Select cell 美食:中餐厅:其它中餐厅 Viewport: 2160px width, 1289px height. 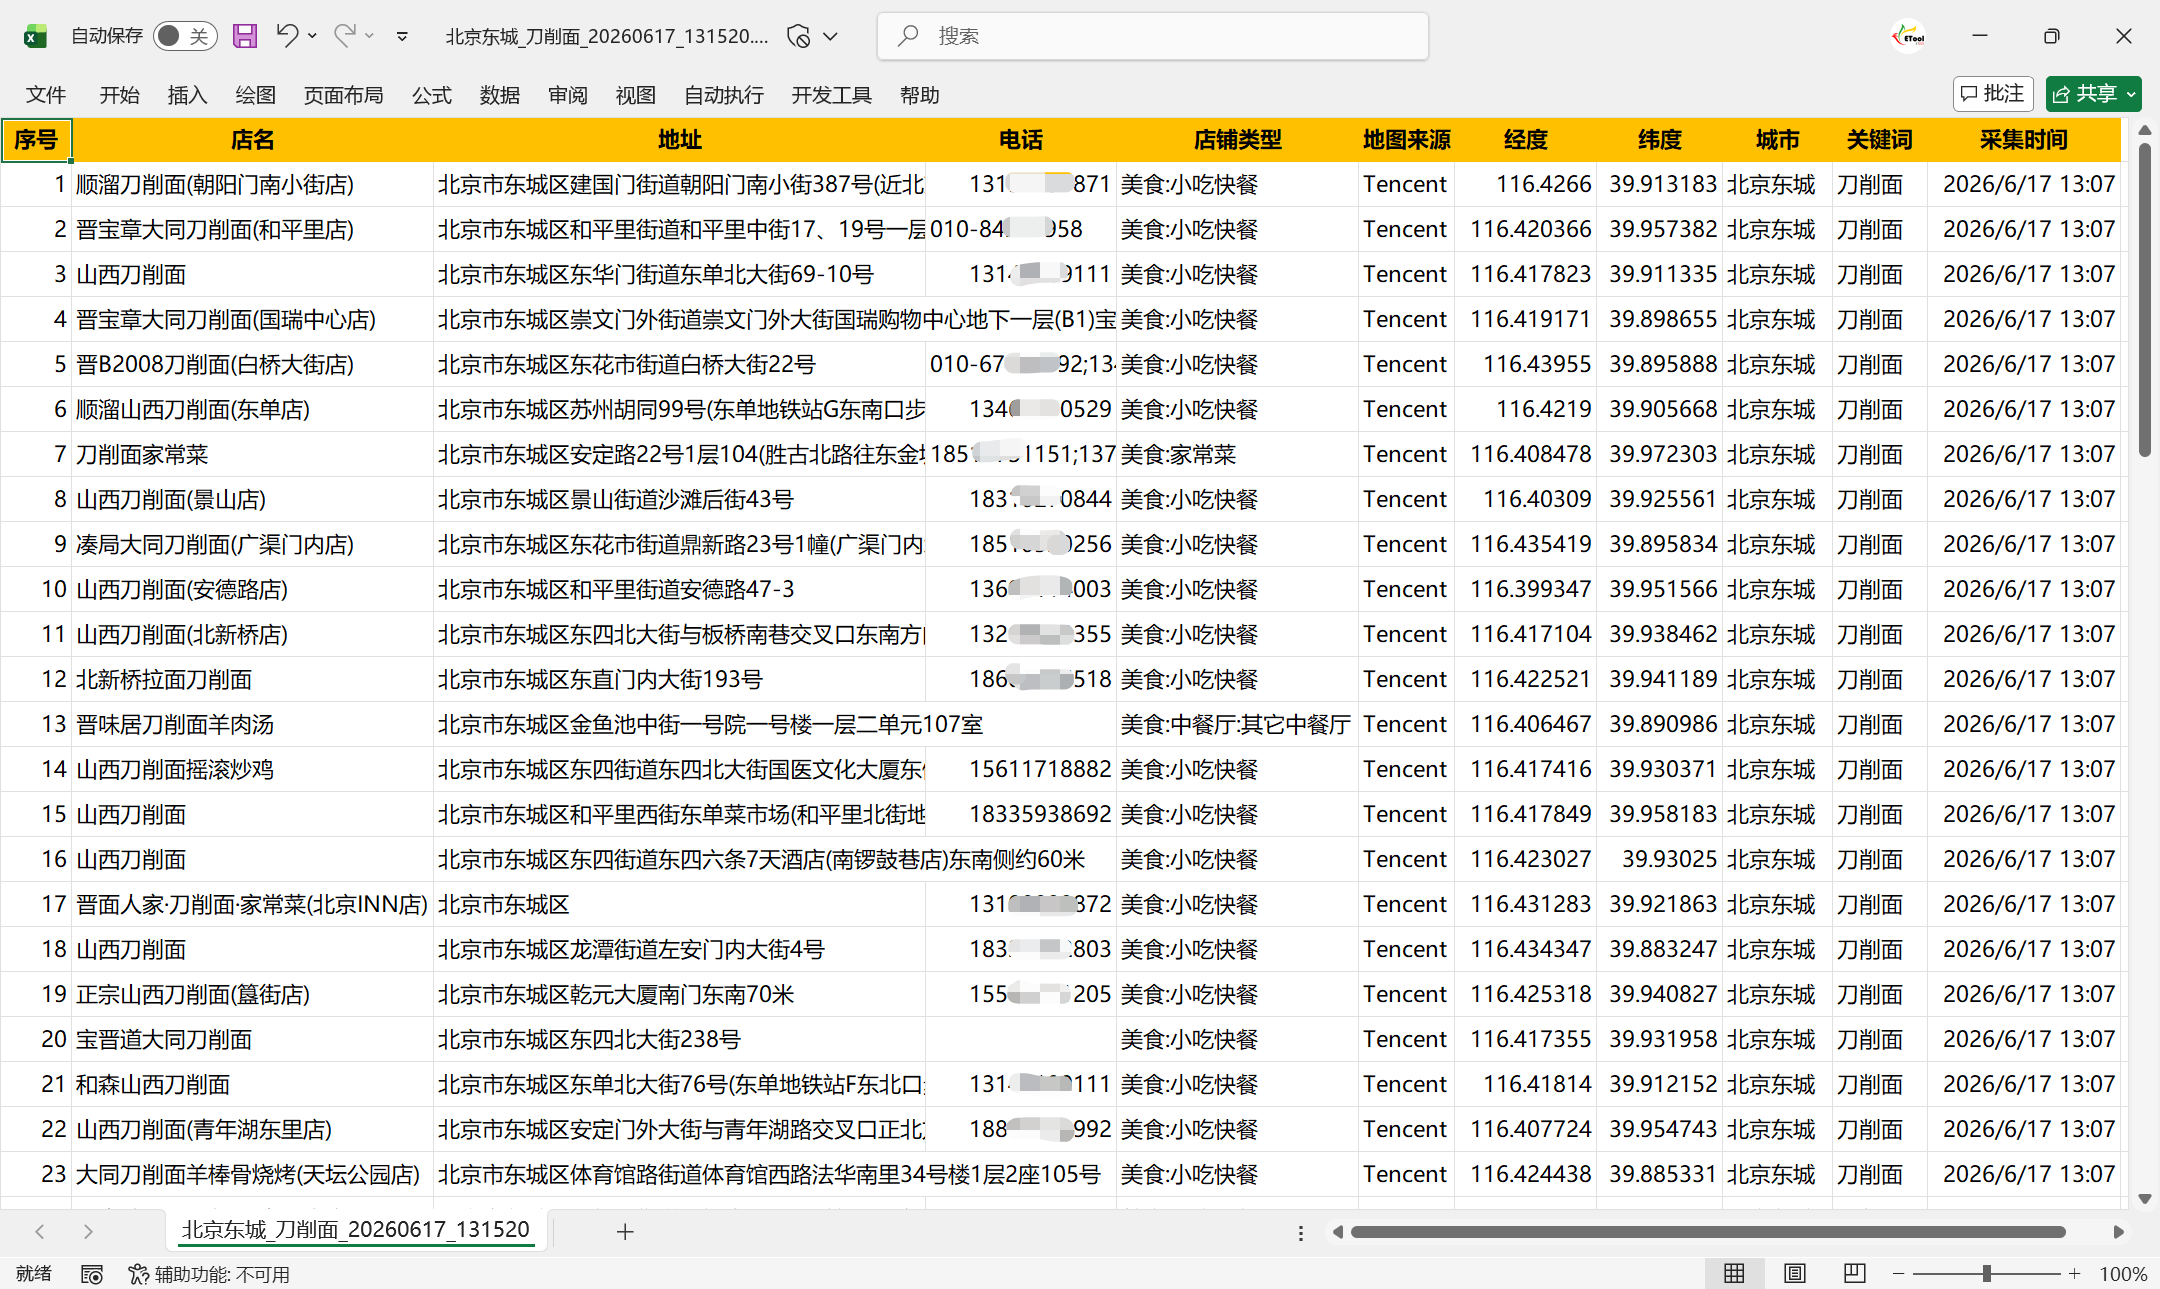tap(1238, 725)
